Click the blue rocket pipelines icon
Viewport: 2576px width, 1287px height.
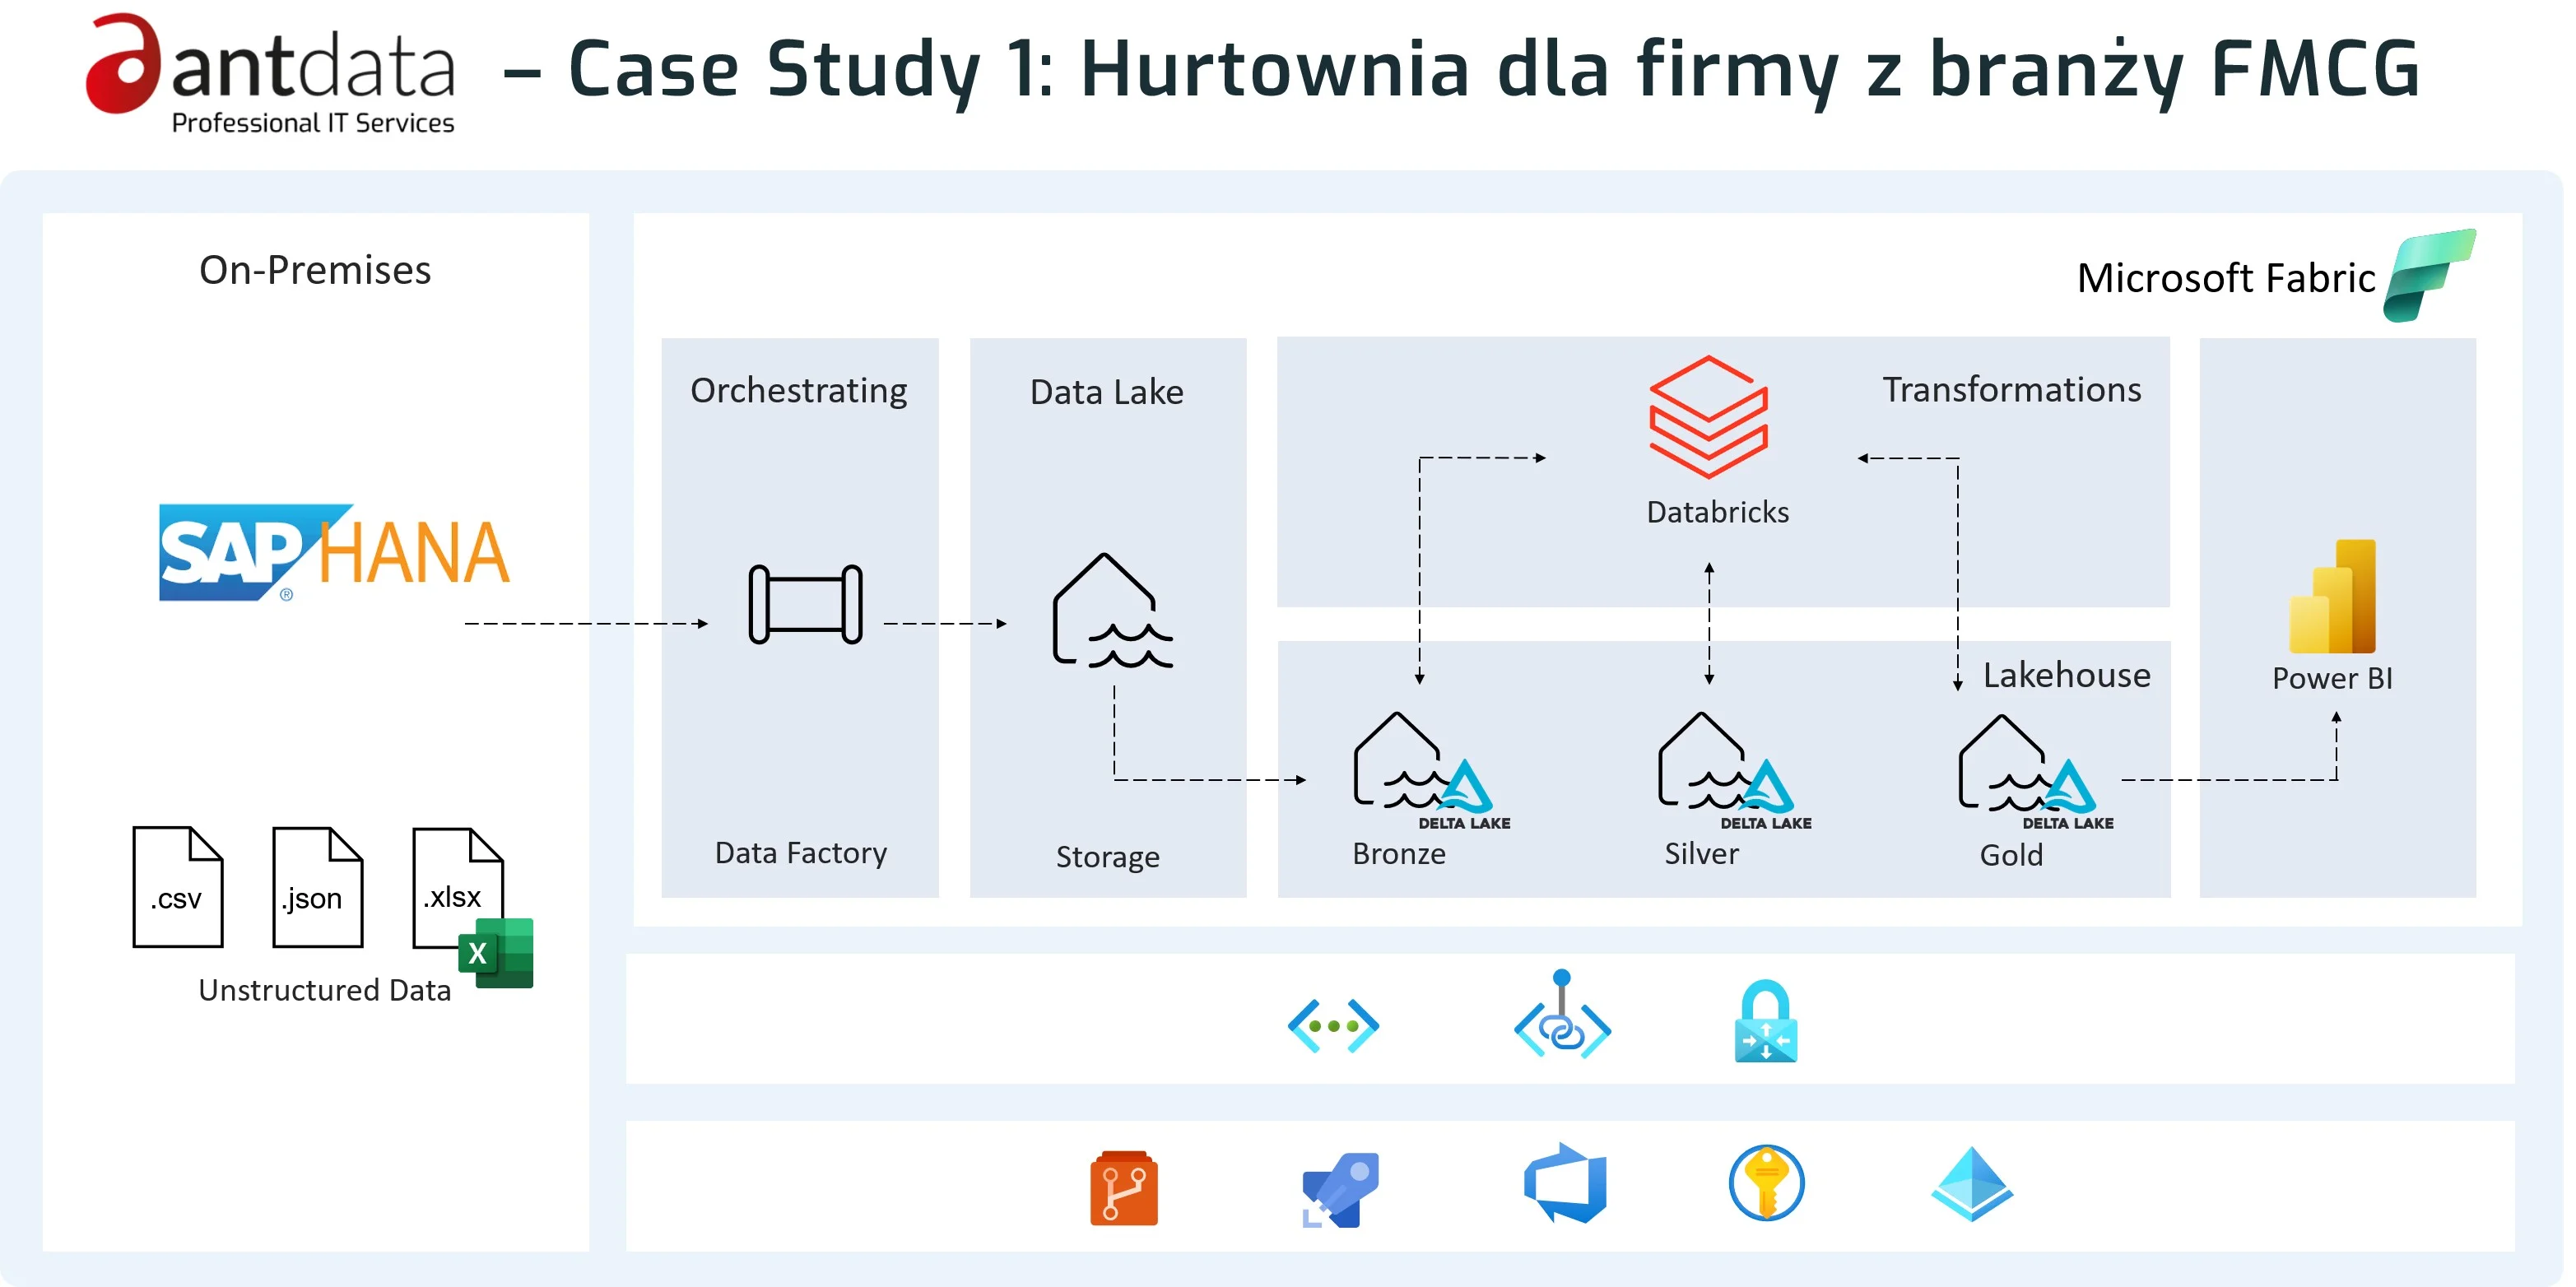(x=1340, y=1189)
